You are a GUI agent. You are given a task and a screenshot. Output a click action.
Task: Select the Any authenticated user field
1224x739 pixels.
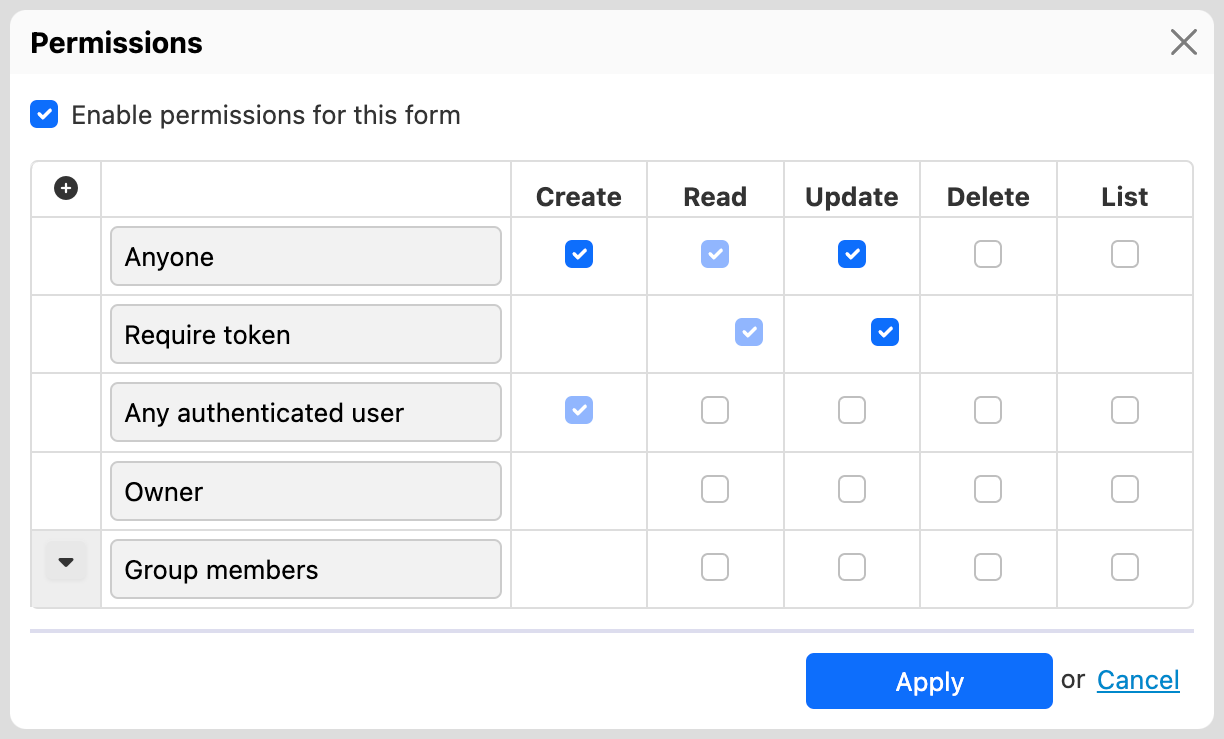[305, 412]
